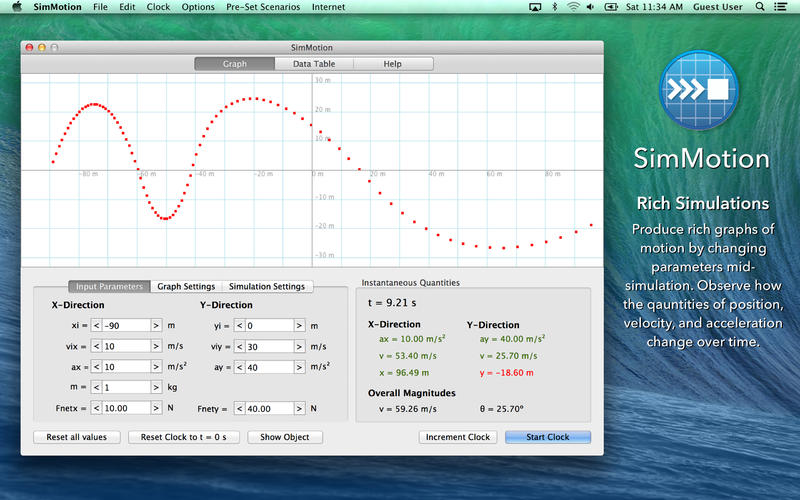Image resolution: width=800 pixels, height=500 pixels.
Task: Click the x = 96.49 m value
Action: coord(404,373)
